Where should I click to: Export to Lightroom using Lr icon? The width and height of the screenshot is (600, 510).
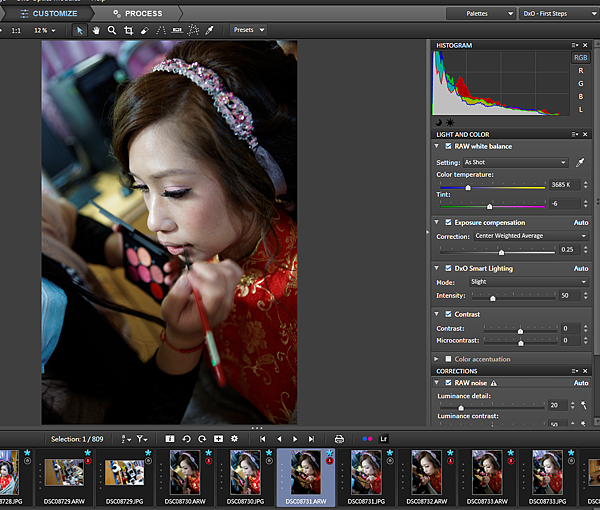[x=383, y=439]
